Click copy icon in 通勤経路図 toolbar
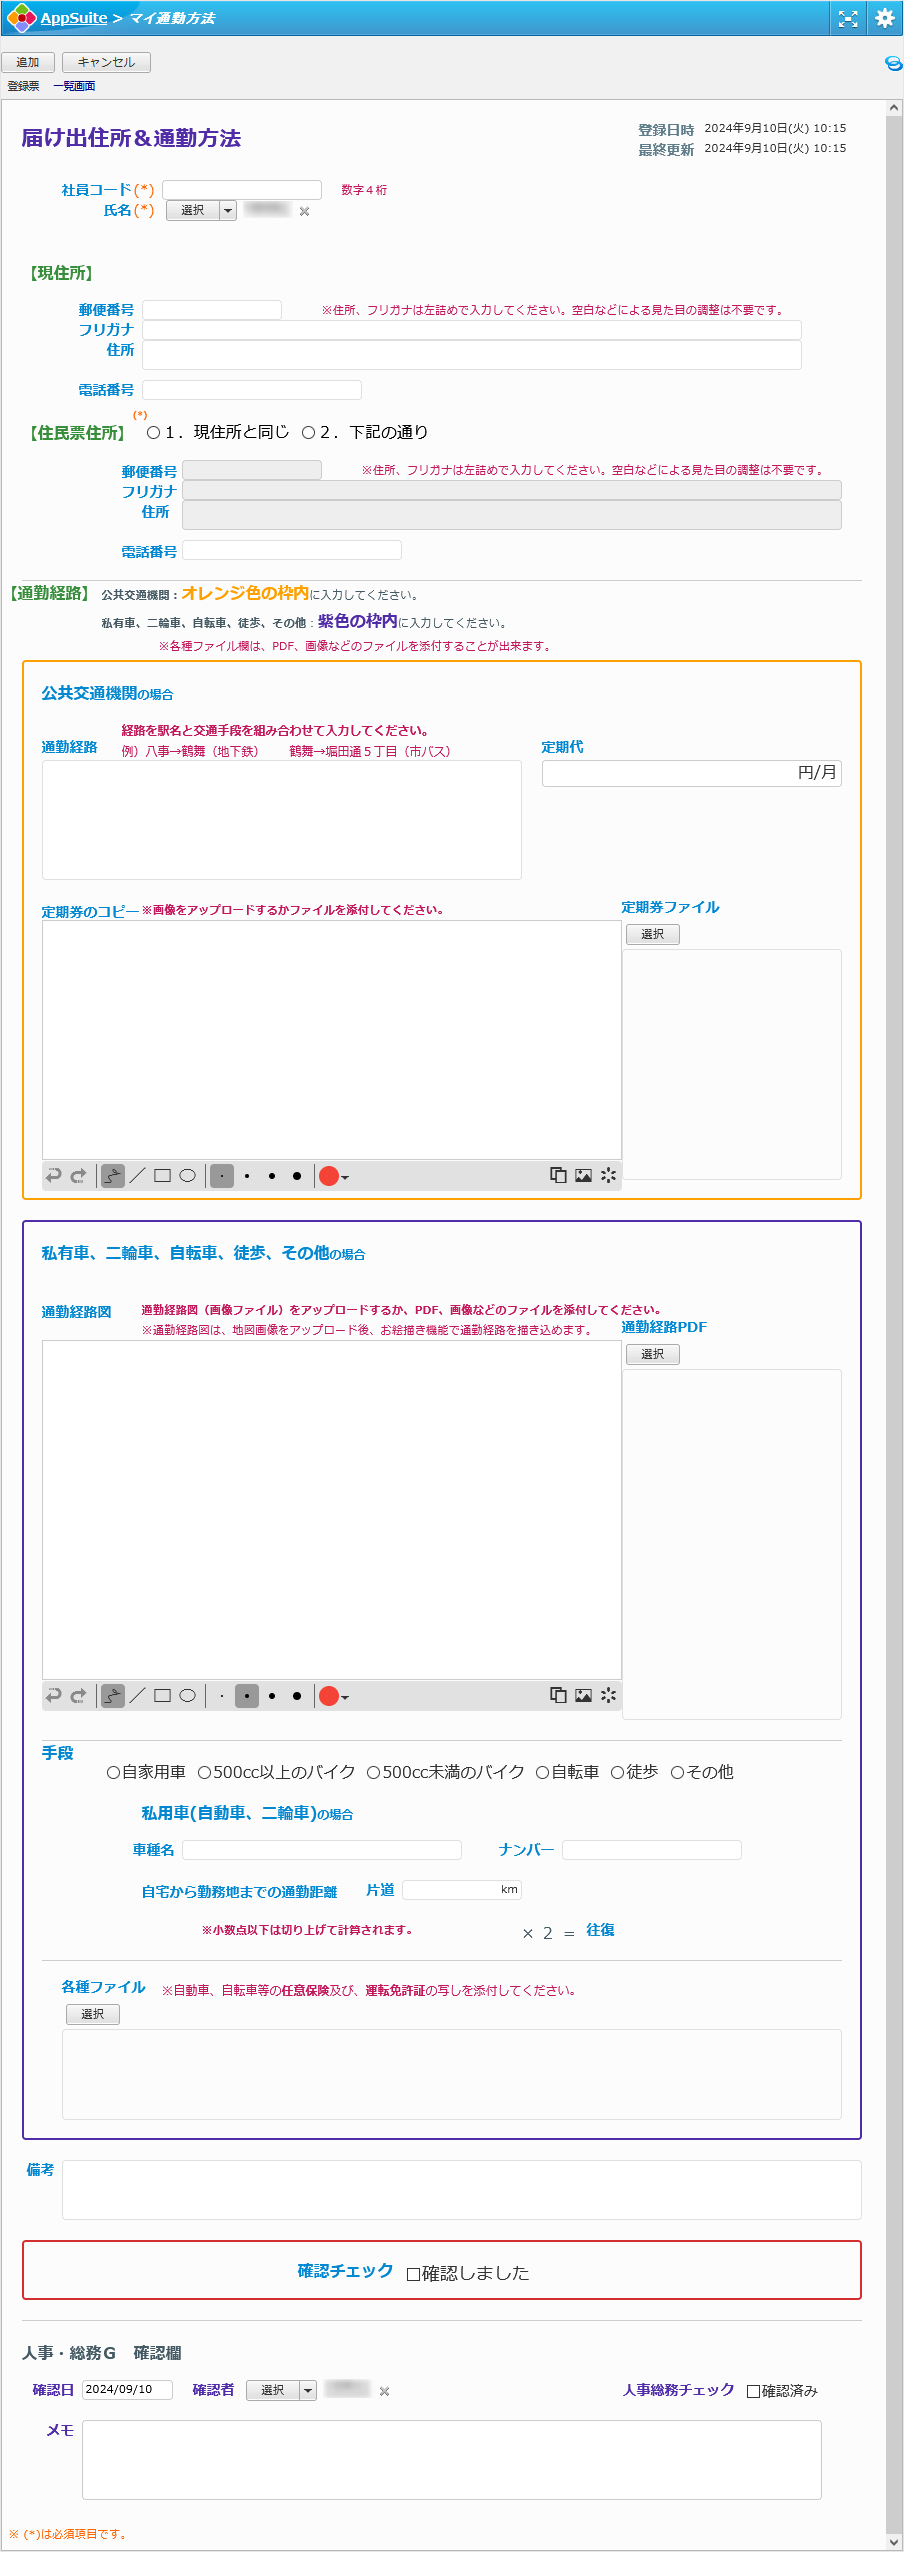Image resolution: width=904 pixels, height=2552 pixels. [x=559, y=1695]
